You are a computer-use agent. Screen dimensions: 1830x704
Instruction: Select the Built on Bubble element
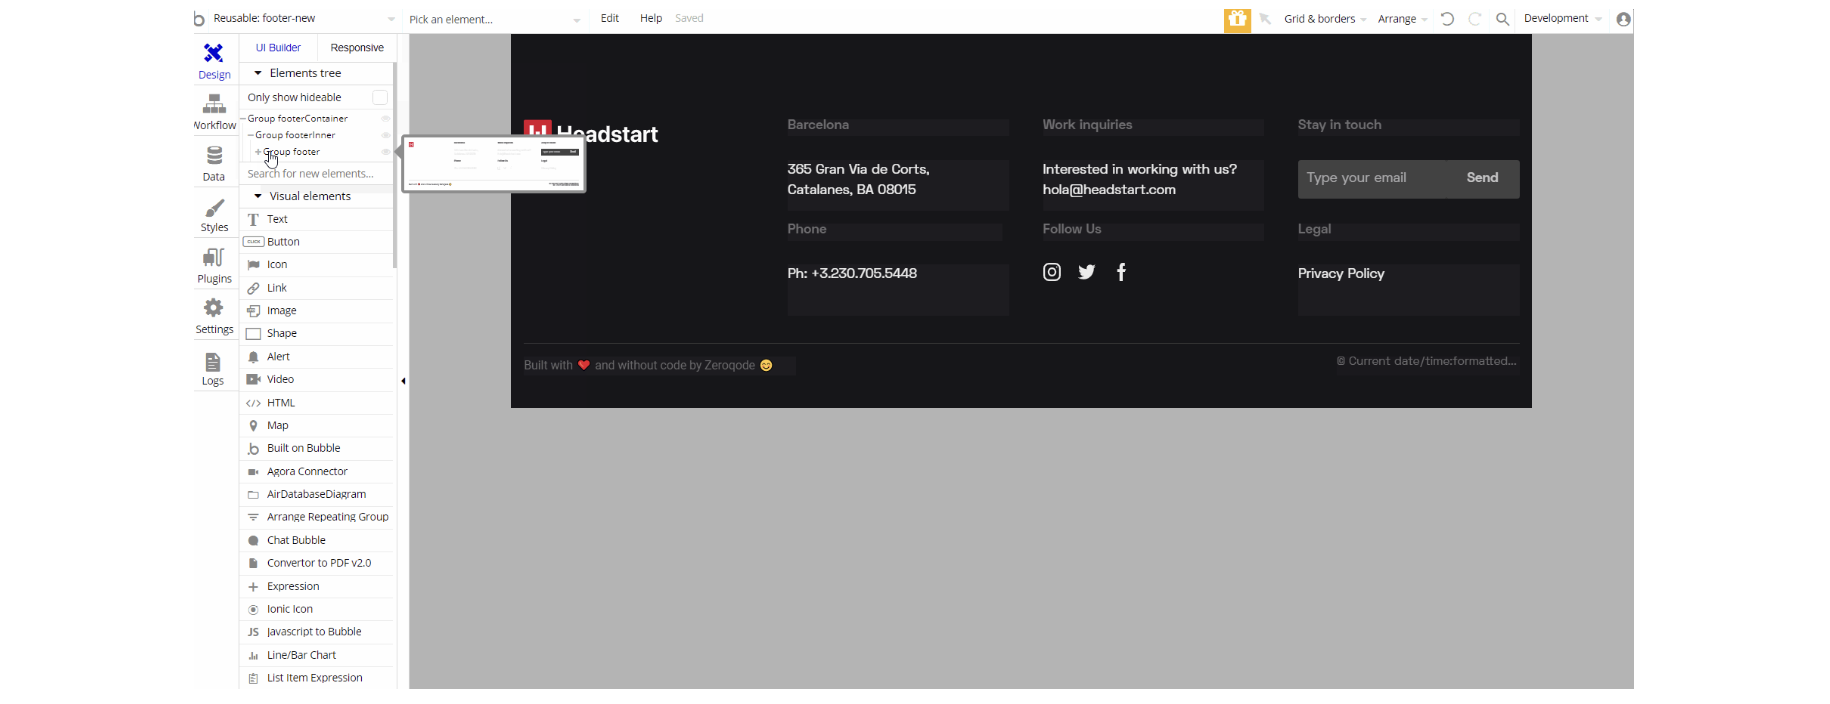point(317,449)
